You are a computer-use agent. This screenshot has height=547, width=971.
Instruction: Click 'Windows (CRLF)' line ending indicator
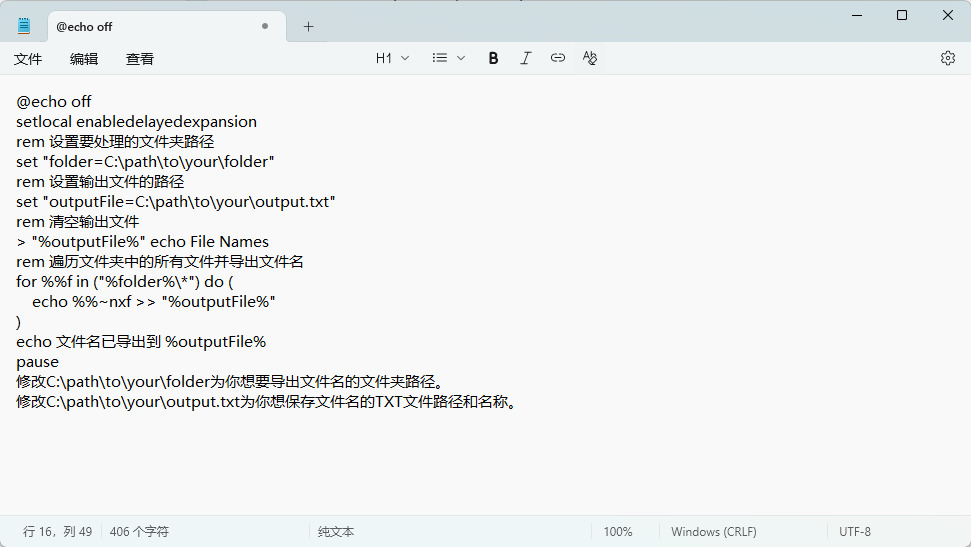[x=713, y=532]
